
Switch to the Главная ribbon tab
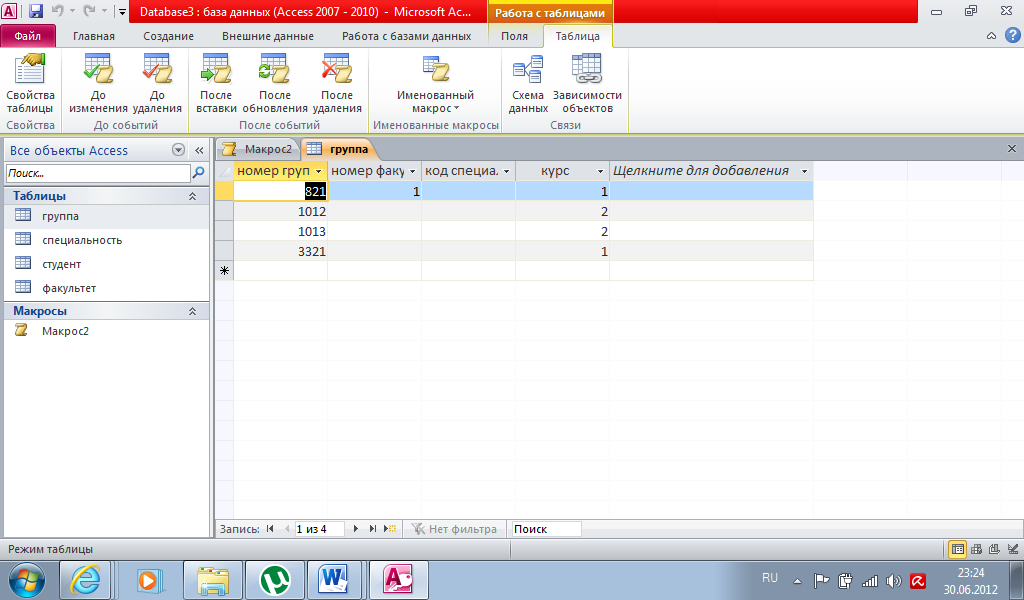tap(93, 36)
